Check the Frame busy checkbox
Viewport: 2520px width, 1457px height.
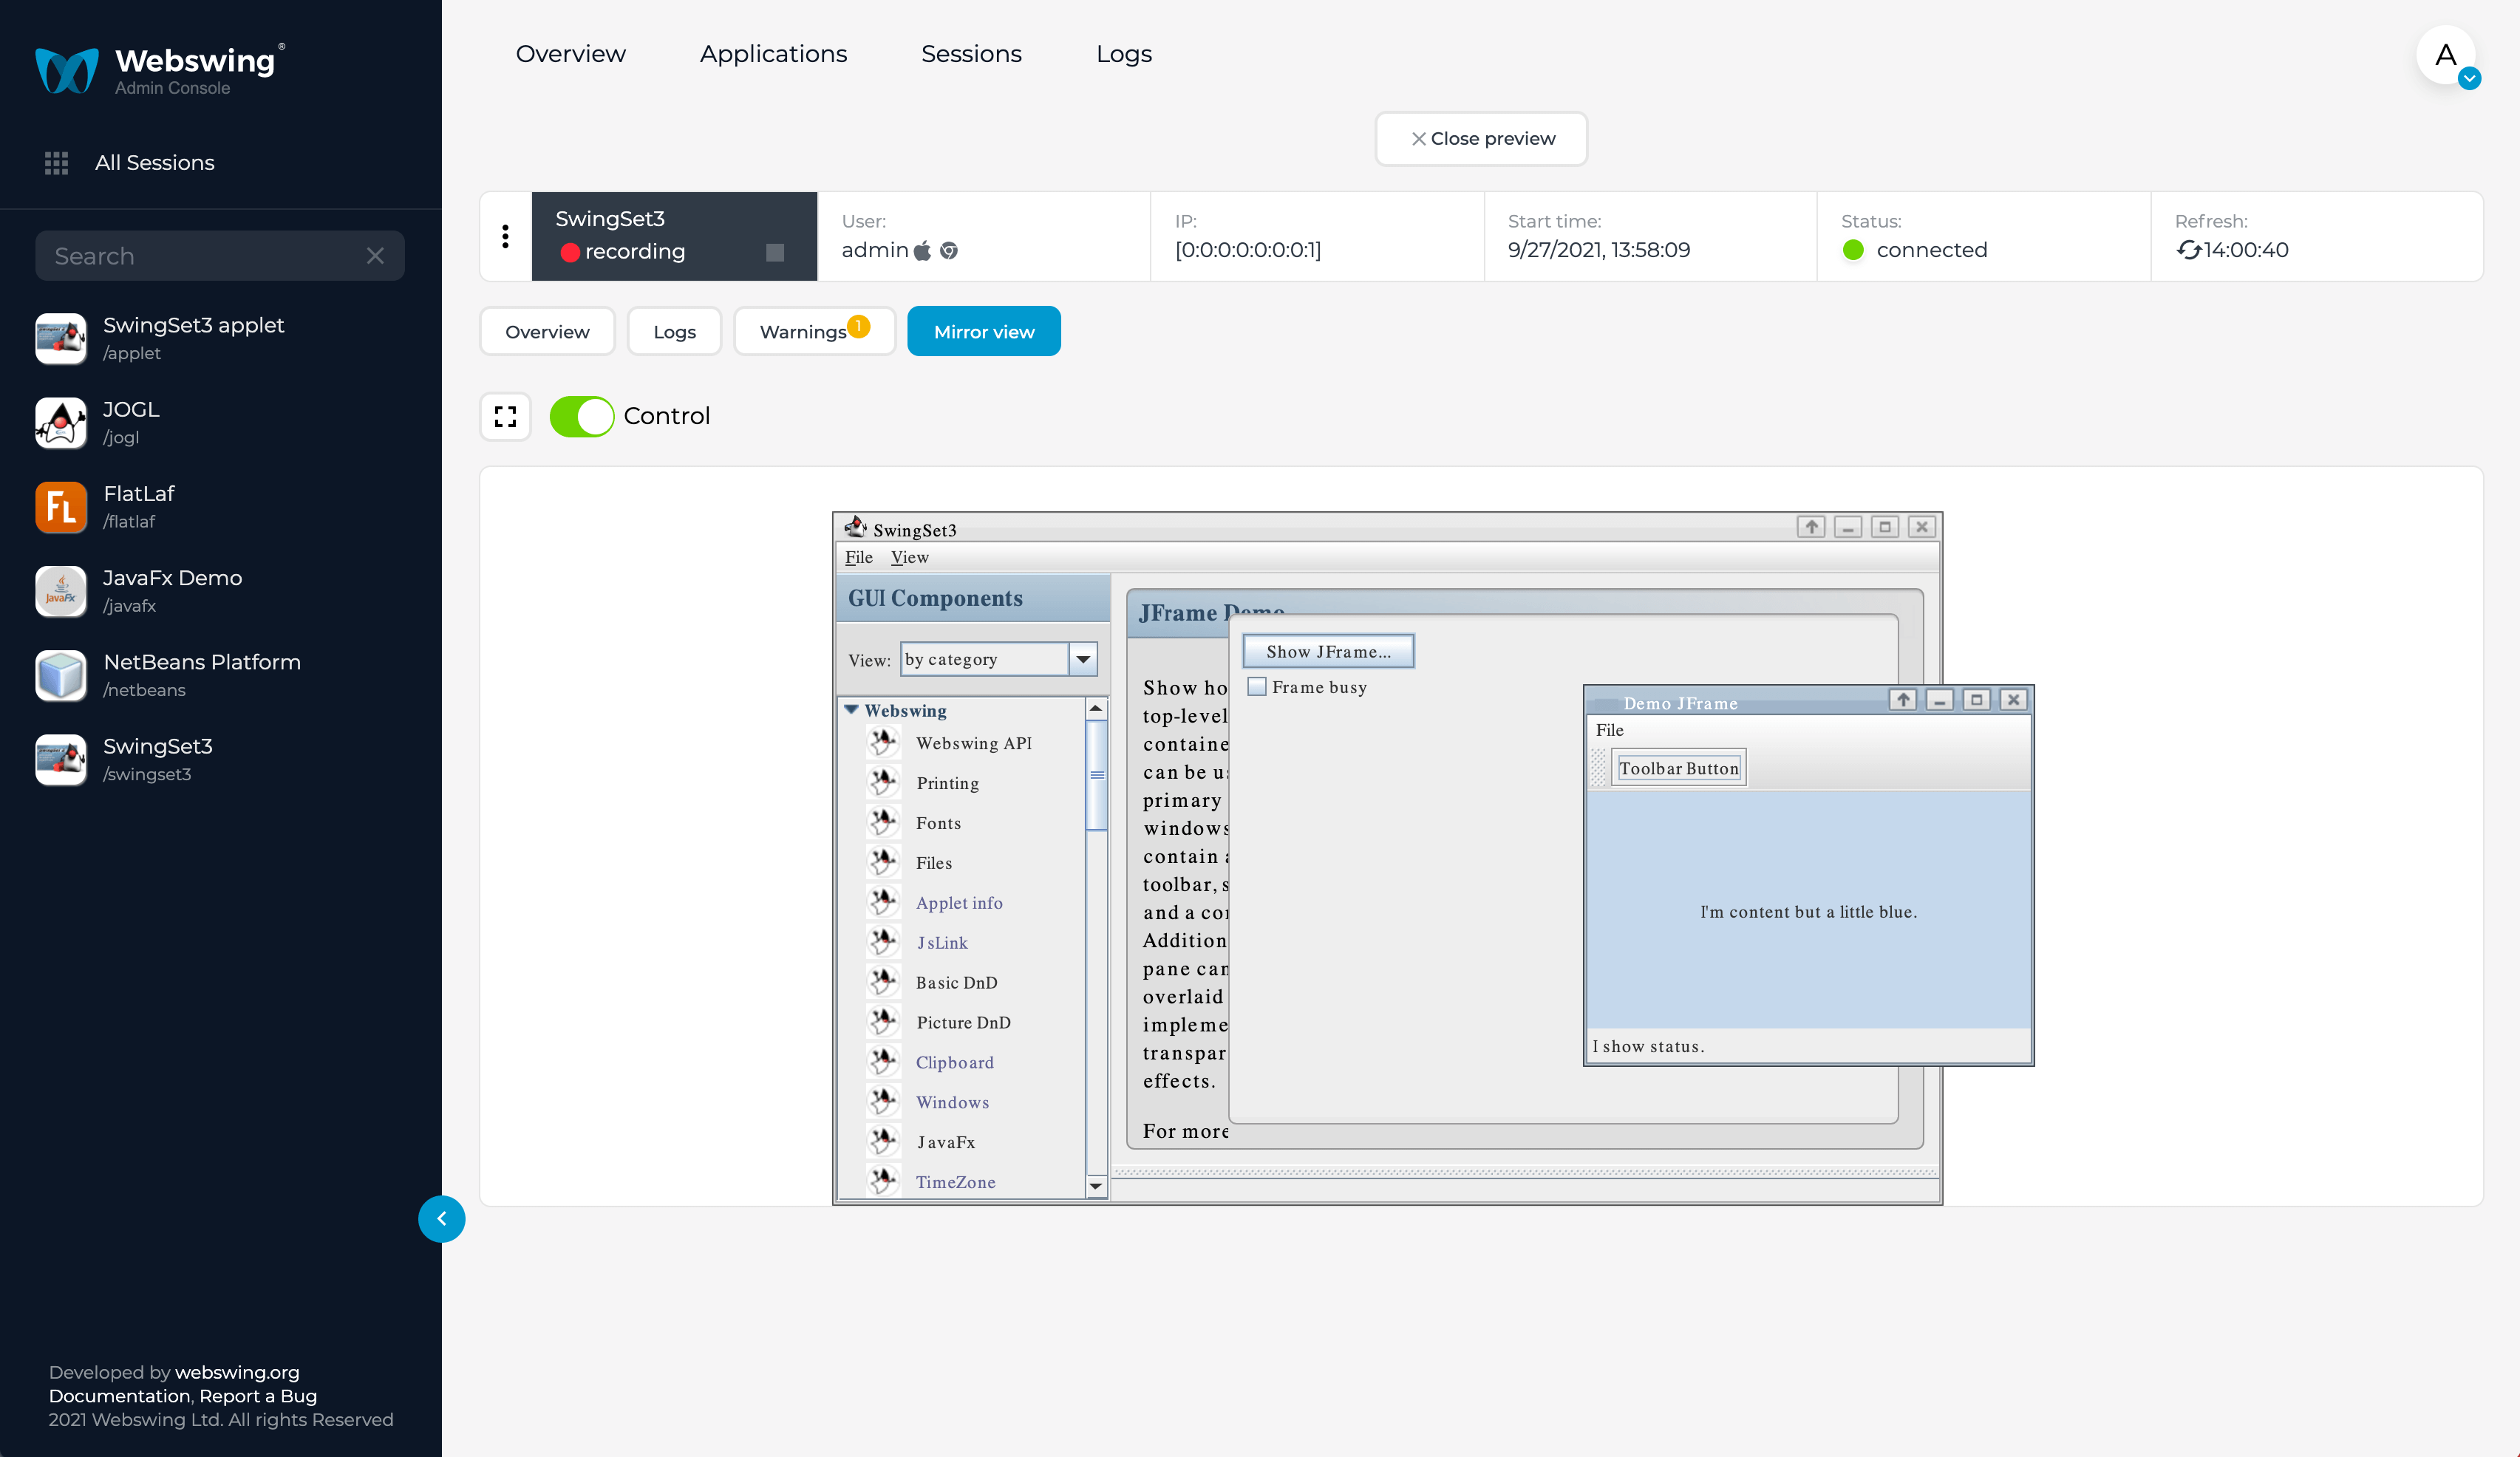pyautogui.click(x=1257, y=687)
